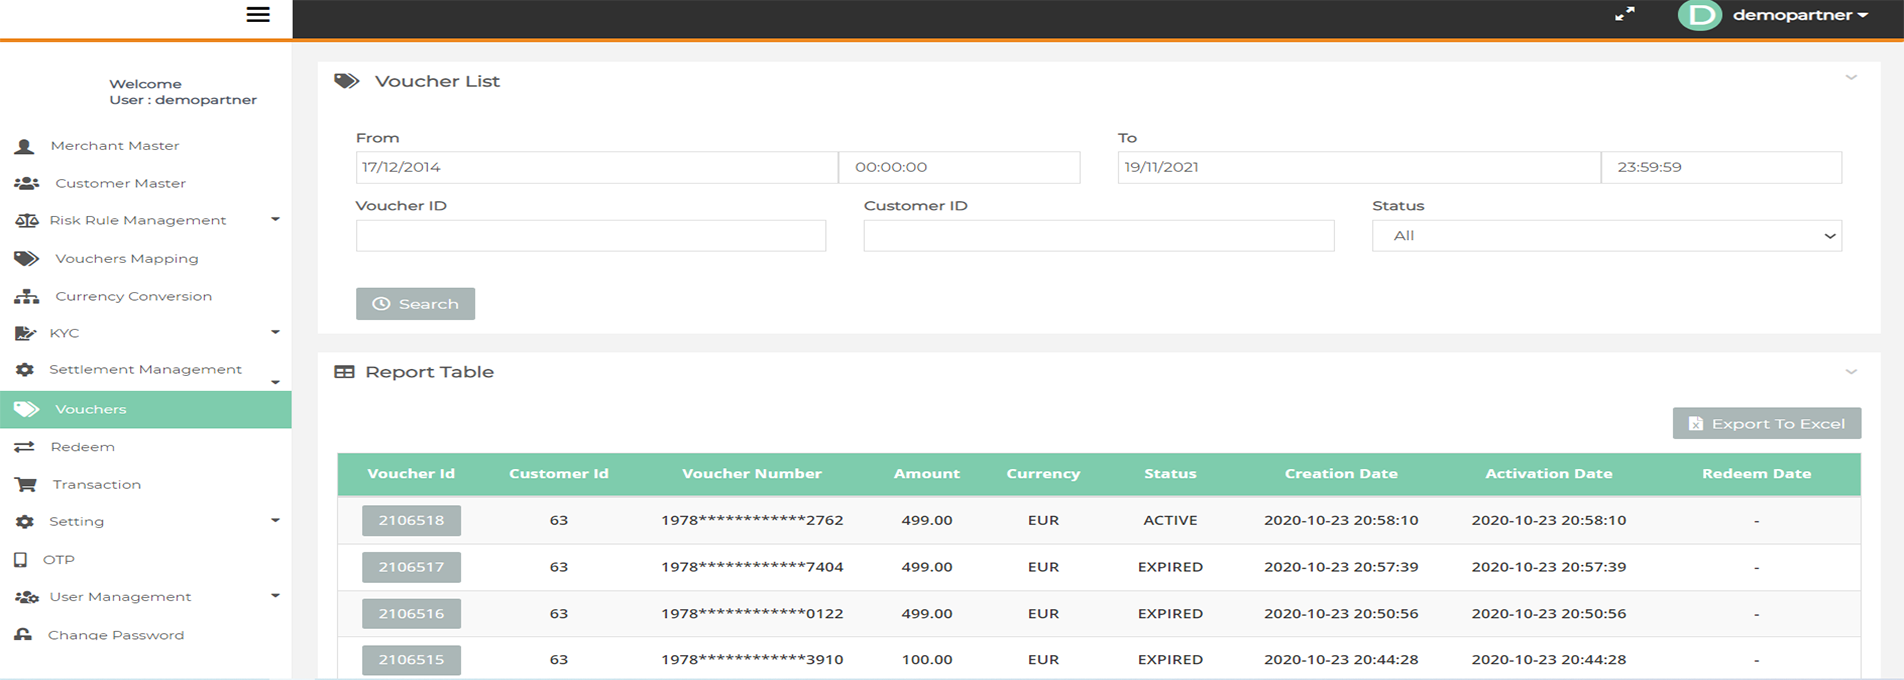
Task: Collapse the Voucher List panel
Action: tap(1851, 78)
